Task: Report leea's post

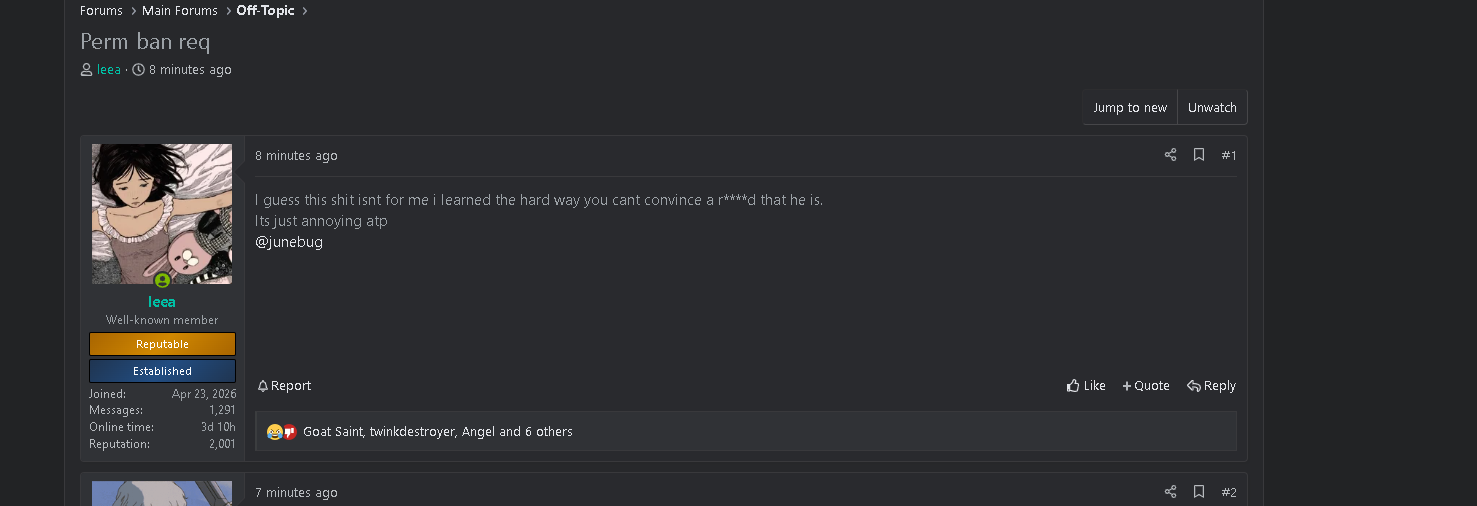Action: [284, 386]
